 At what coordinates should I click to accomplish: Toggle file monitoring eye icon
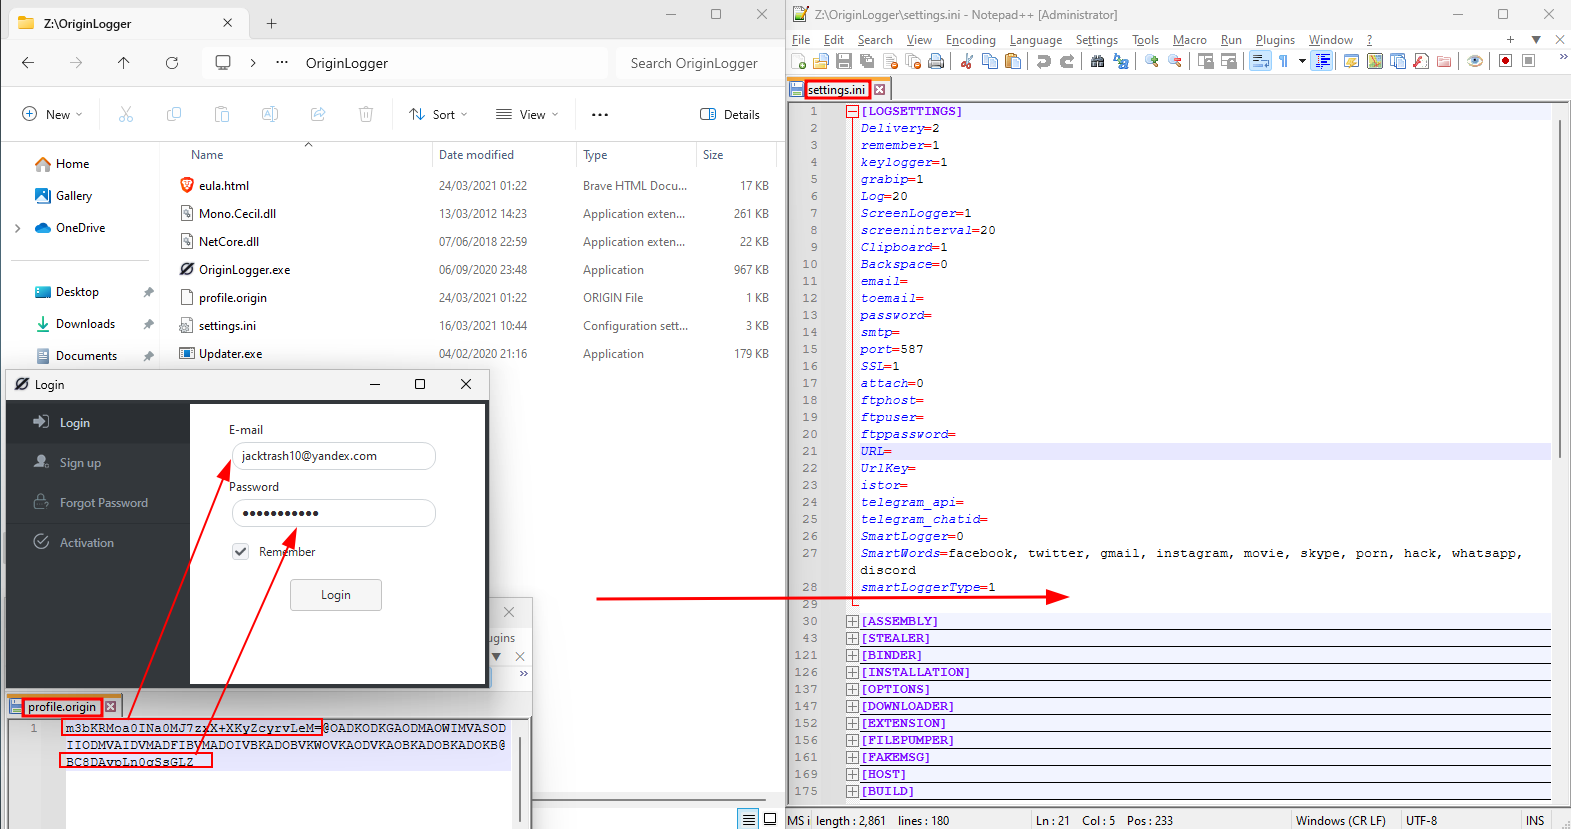(1475, 61)
